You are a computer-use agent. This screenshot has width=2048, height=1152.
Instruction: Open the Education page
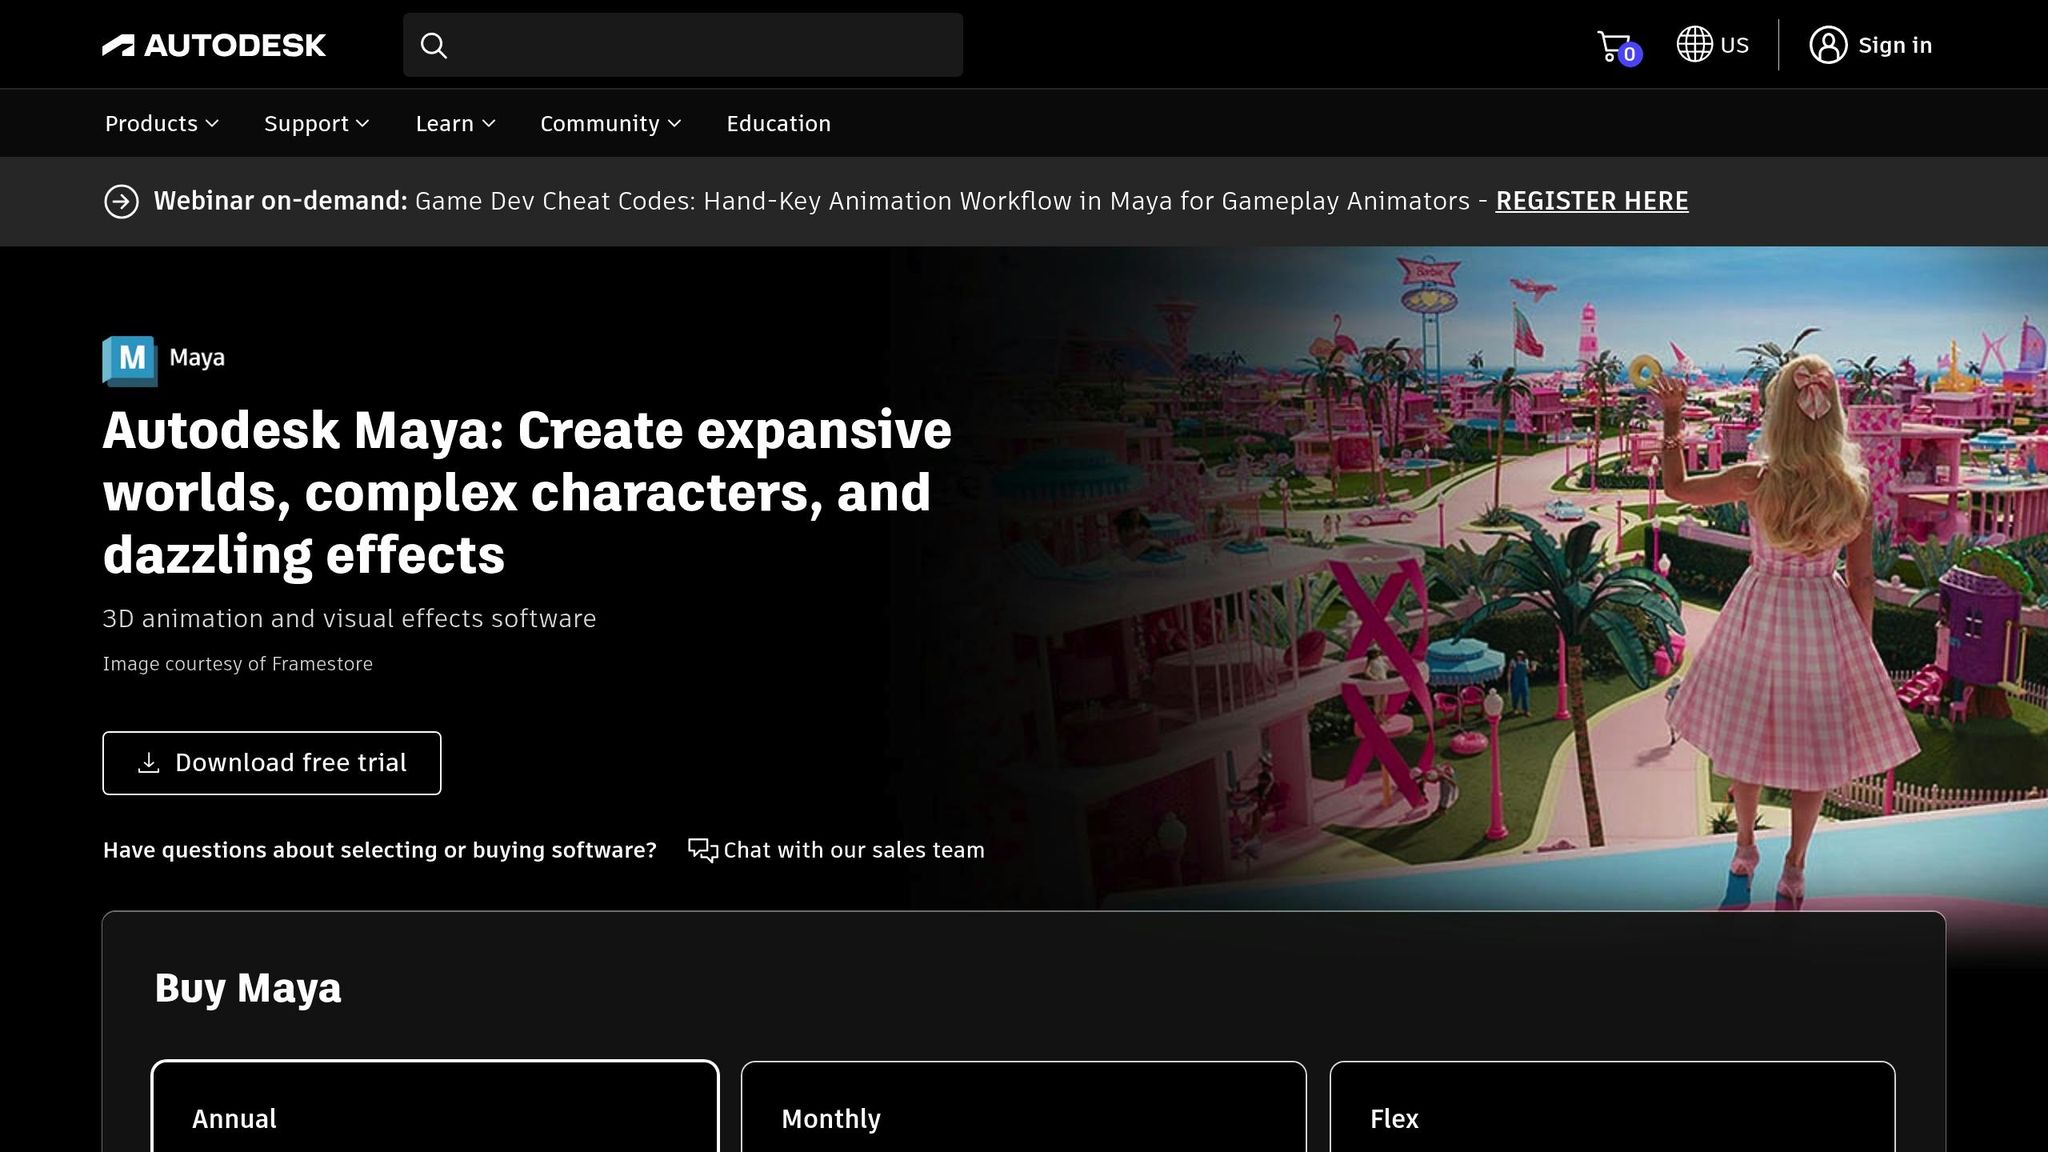pos(779,123)
